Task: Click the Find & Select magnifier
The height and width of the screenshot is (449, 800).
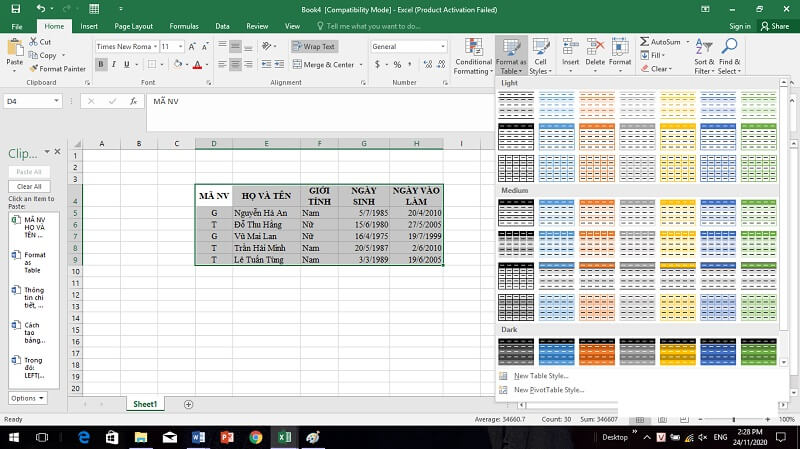Action: pos(729,56)
